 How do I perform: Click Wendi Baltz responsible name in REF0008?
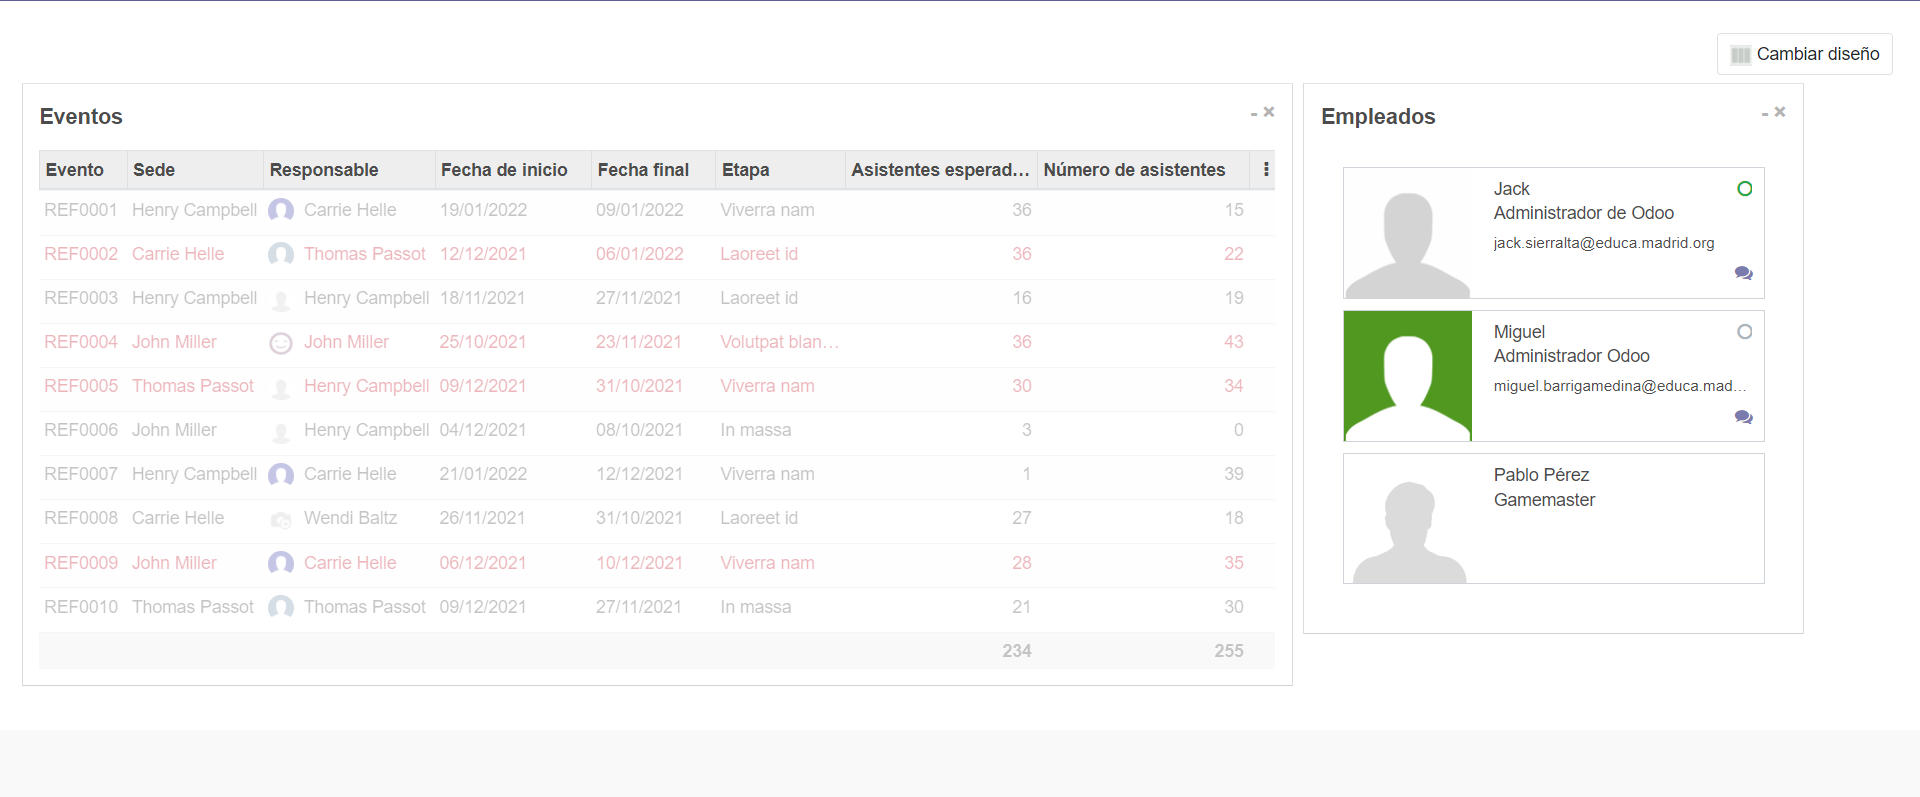point(350,518)
